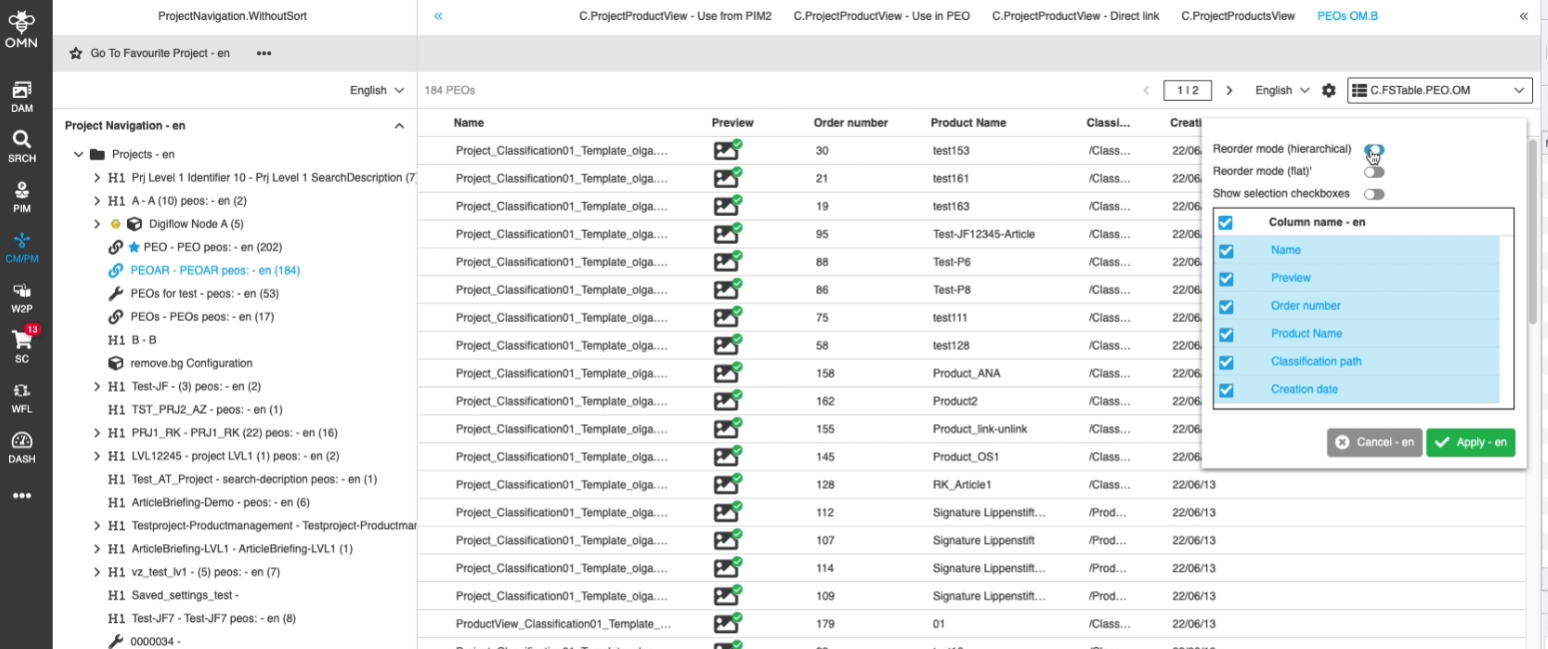
Task: Click Go To Favourite Project - en
Action: tap(160, 53)
